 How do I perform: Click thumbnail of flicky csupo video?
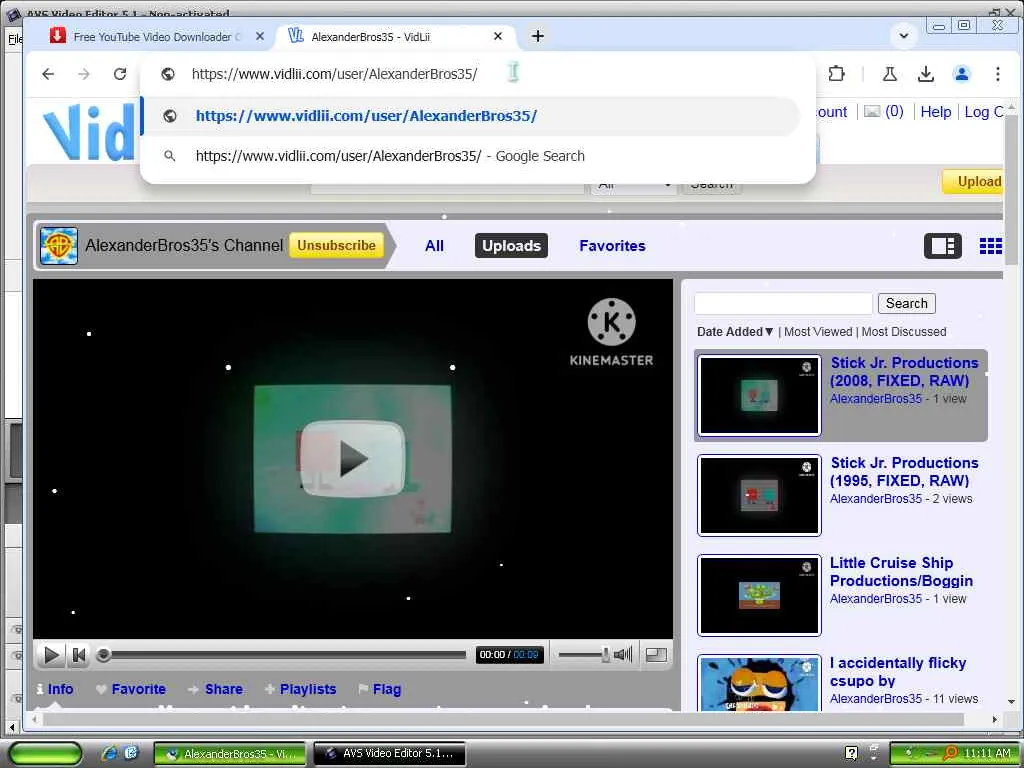tap(759, 684)
